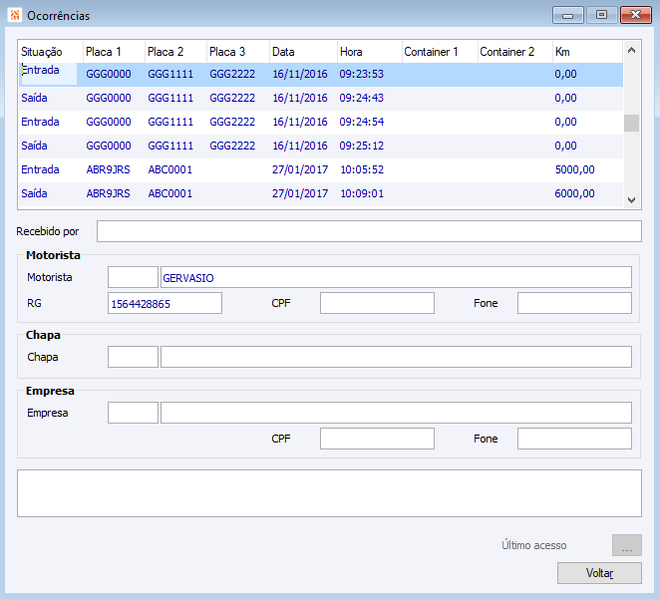This screenshot has height=599, width=660.
Task: Click the Situação column header
Action: [51, 52]
